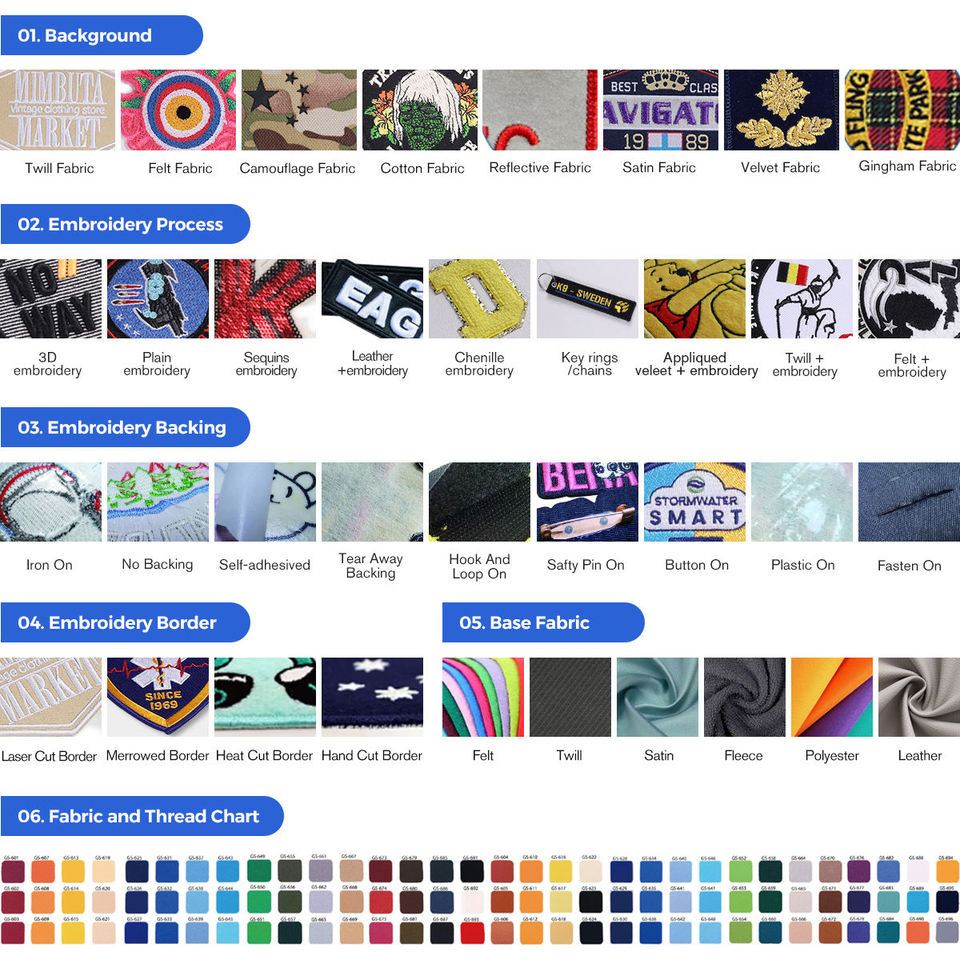The height and width of the screenshot is (960, 960).
Task: Click the Safety Pin On backing photo
Action: click(x=587, y=502)
